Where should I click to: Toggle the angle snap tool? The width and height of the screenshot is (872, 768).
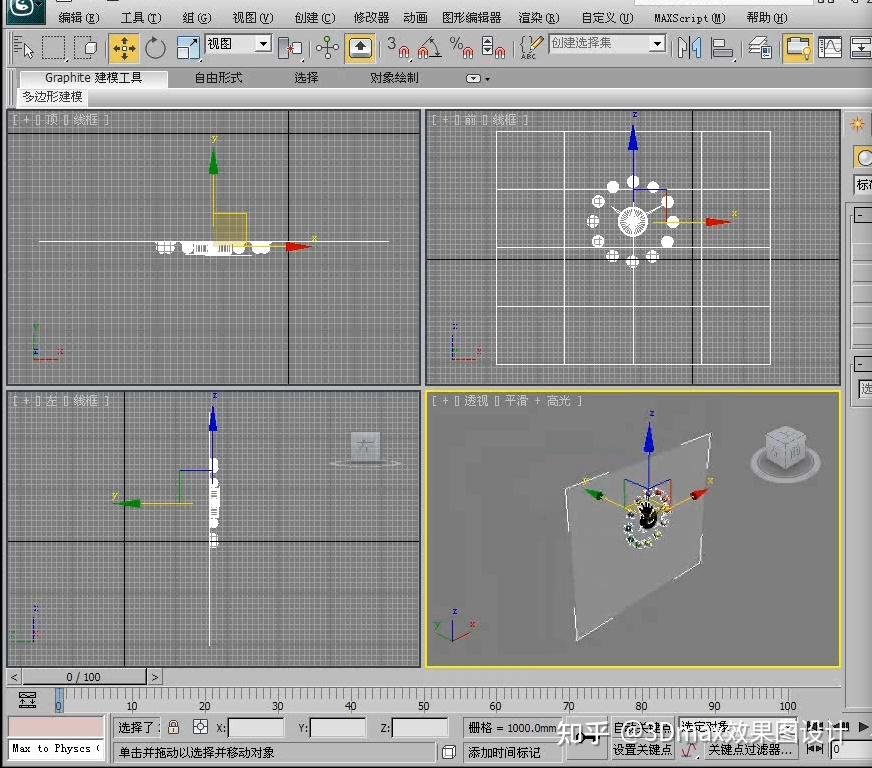pos(430,46)
